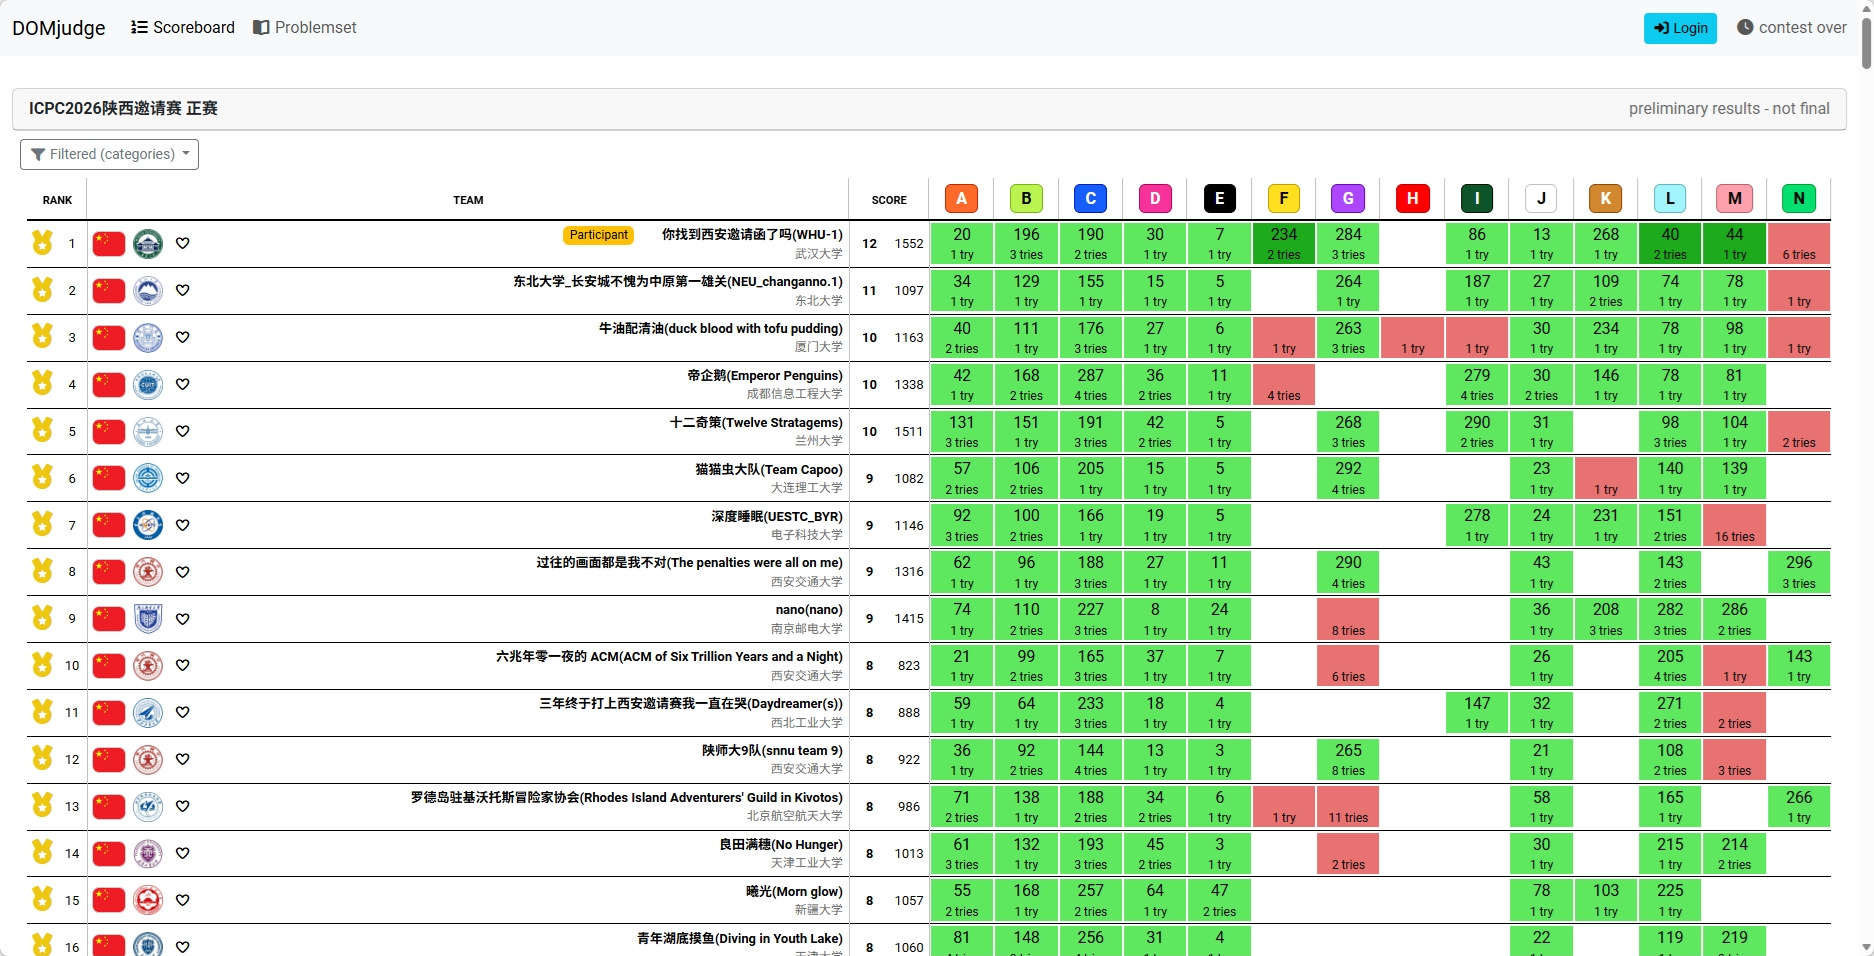Screen dimensions: 1874x956
Task: Toggle heart for Twelve Stratagems team
Action: (x=182, y=431)
